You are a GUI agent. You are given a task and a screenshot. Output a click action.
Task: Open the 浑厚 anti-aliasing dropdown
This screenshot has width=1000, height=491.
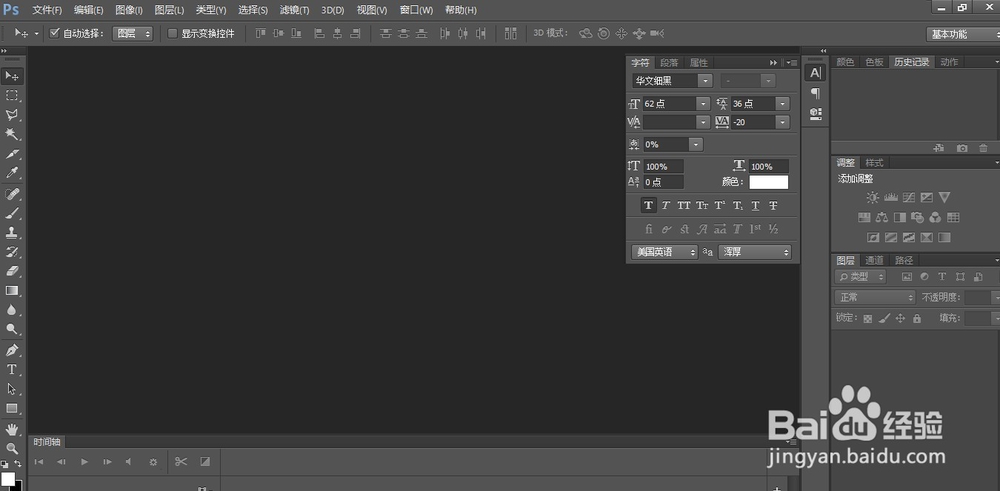click(x=754, y=252)
